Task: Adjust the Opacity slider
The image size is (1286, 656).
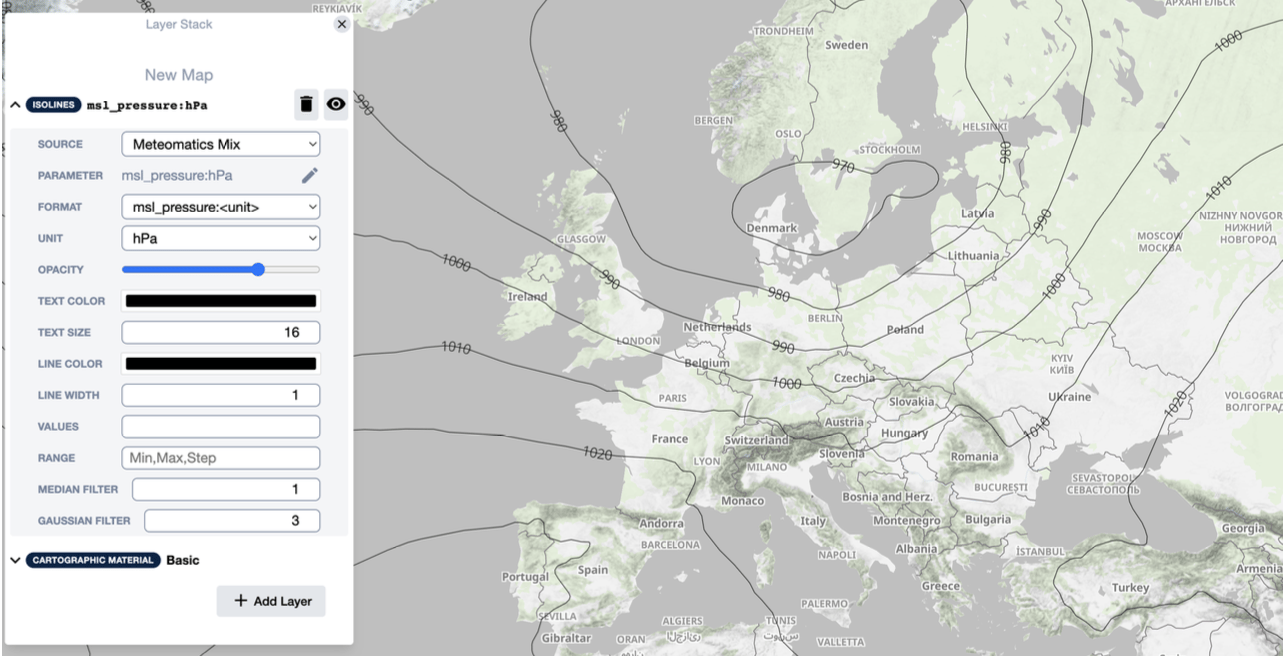Action: pos(258,269)
